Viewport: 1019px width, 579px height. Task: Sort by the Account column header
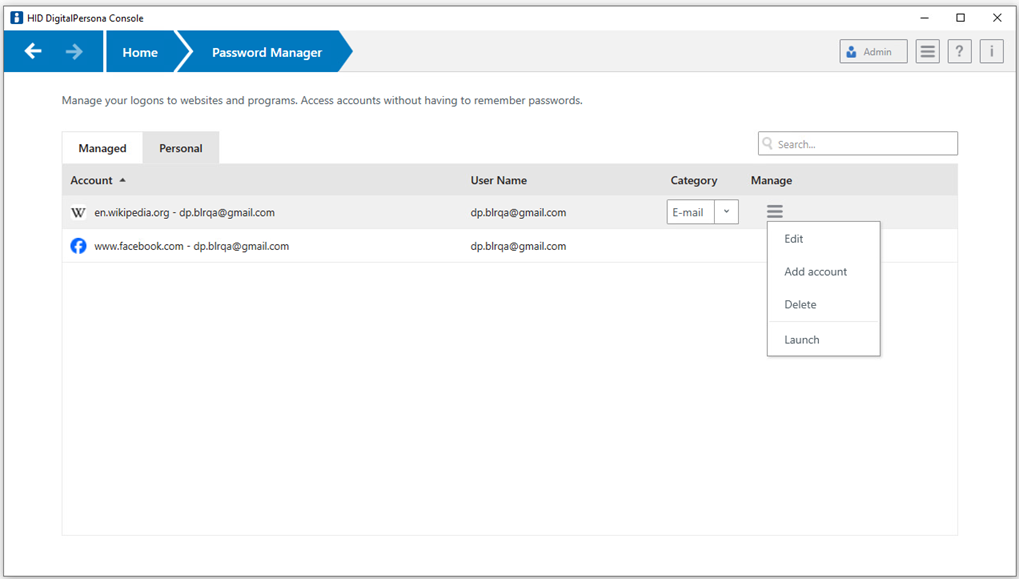(91, 181)
